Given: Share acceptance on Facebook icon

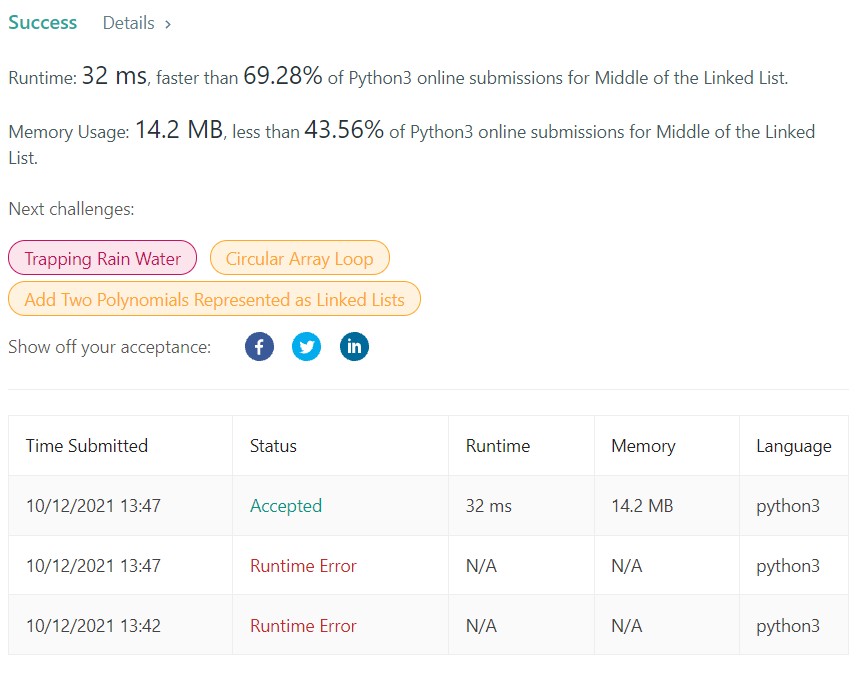Looking at the screenshot, I should pyautogui.click(x=259, y=347).
